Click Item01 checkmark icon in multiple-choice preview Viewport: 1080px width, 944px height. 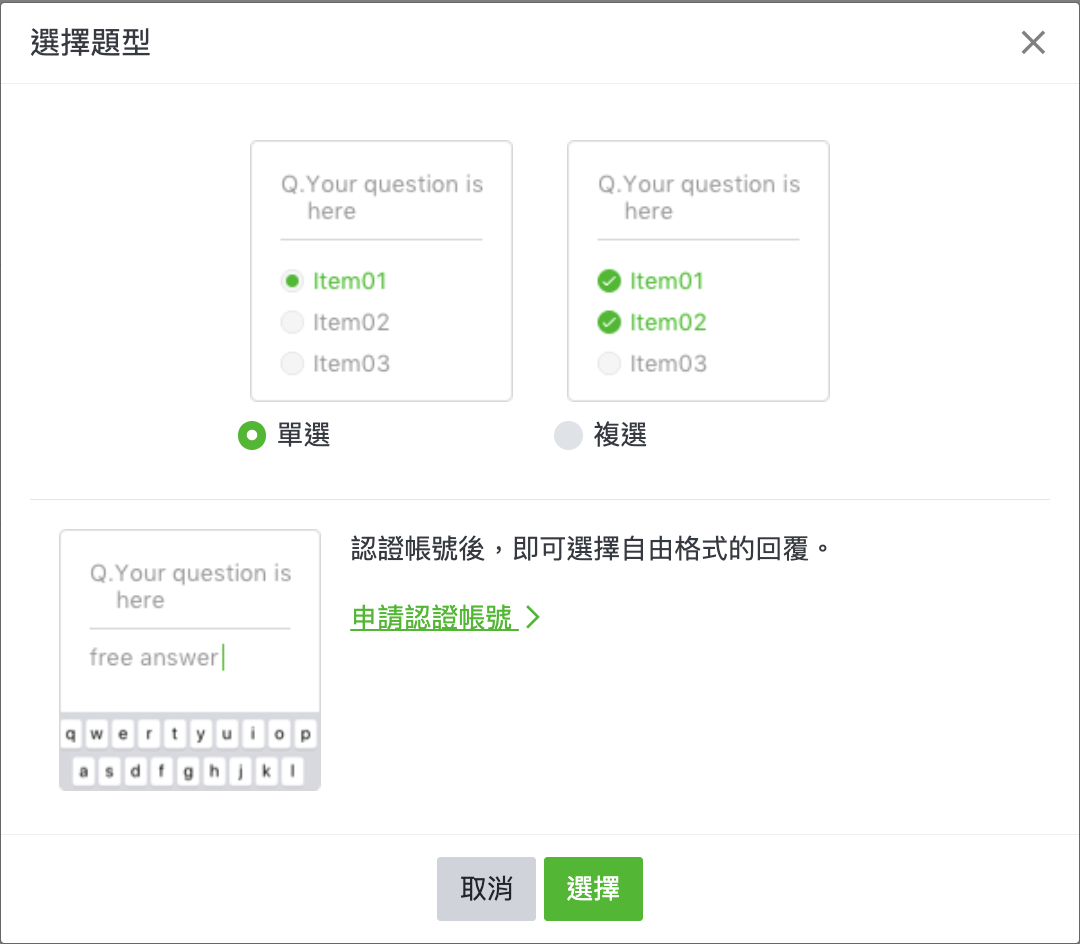[x=609, y=281]
